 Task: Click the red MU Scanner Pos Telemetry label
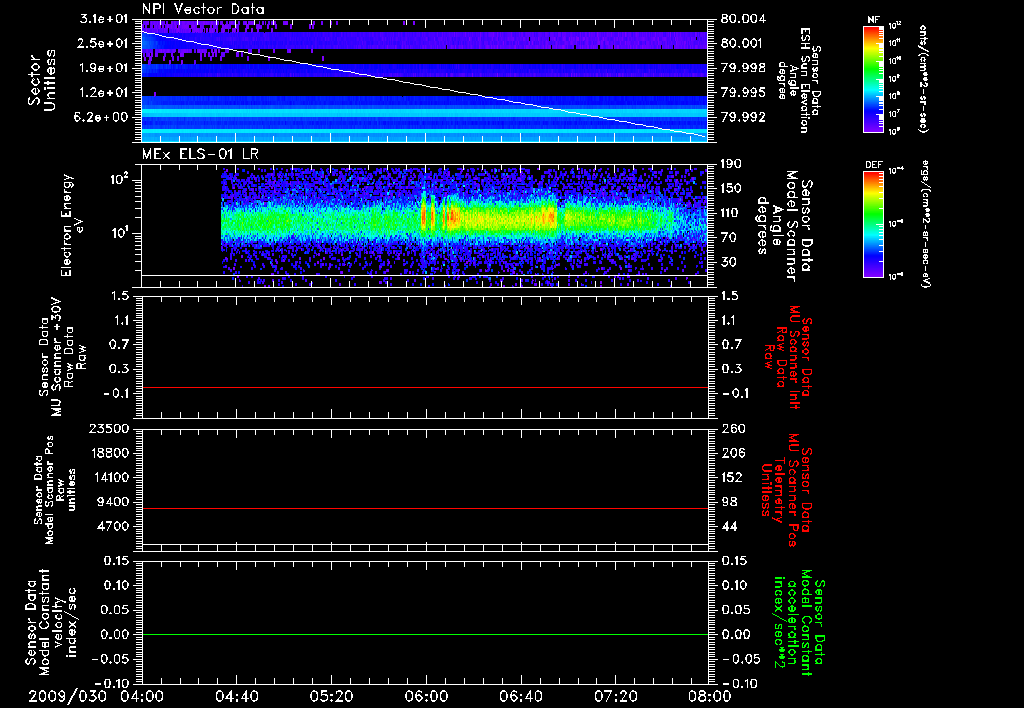(786, 490)
